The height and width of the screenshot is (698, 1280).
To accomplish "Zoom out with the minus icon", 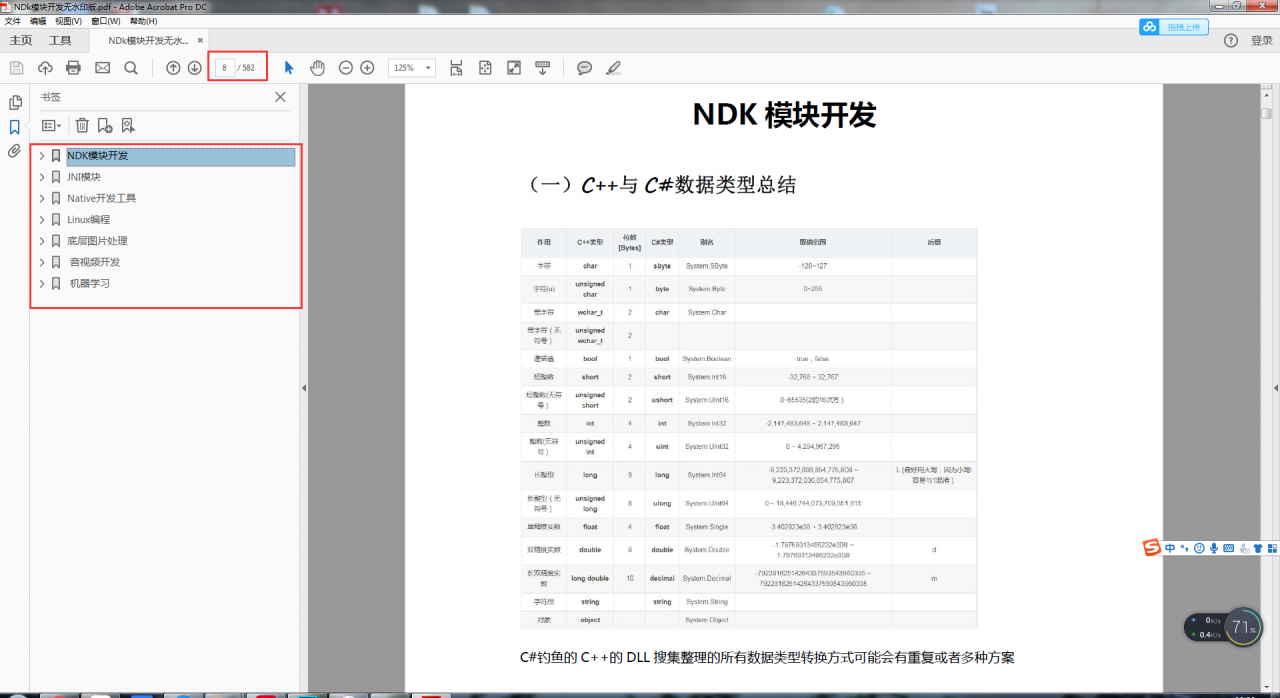I will coord(346,68).
